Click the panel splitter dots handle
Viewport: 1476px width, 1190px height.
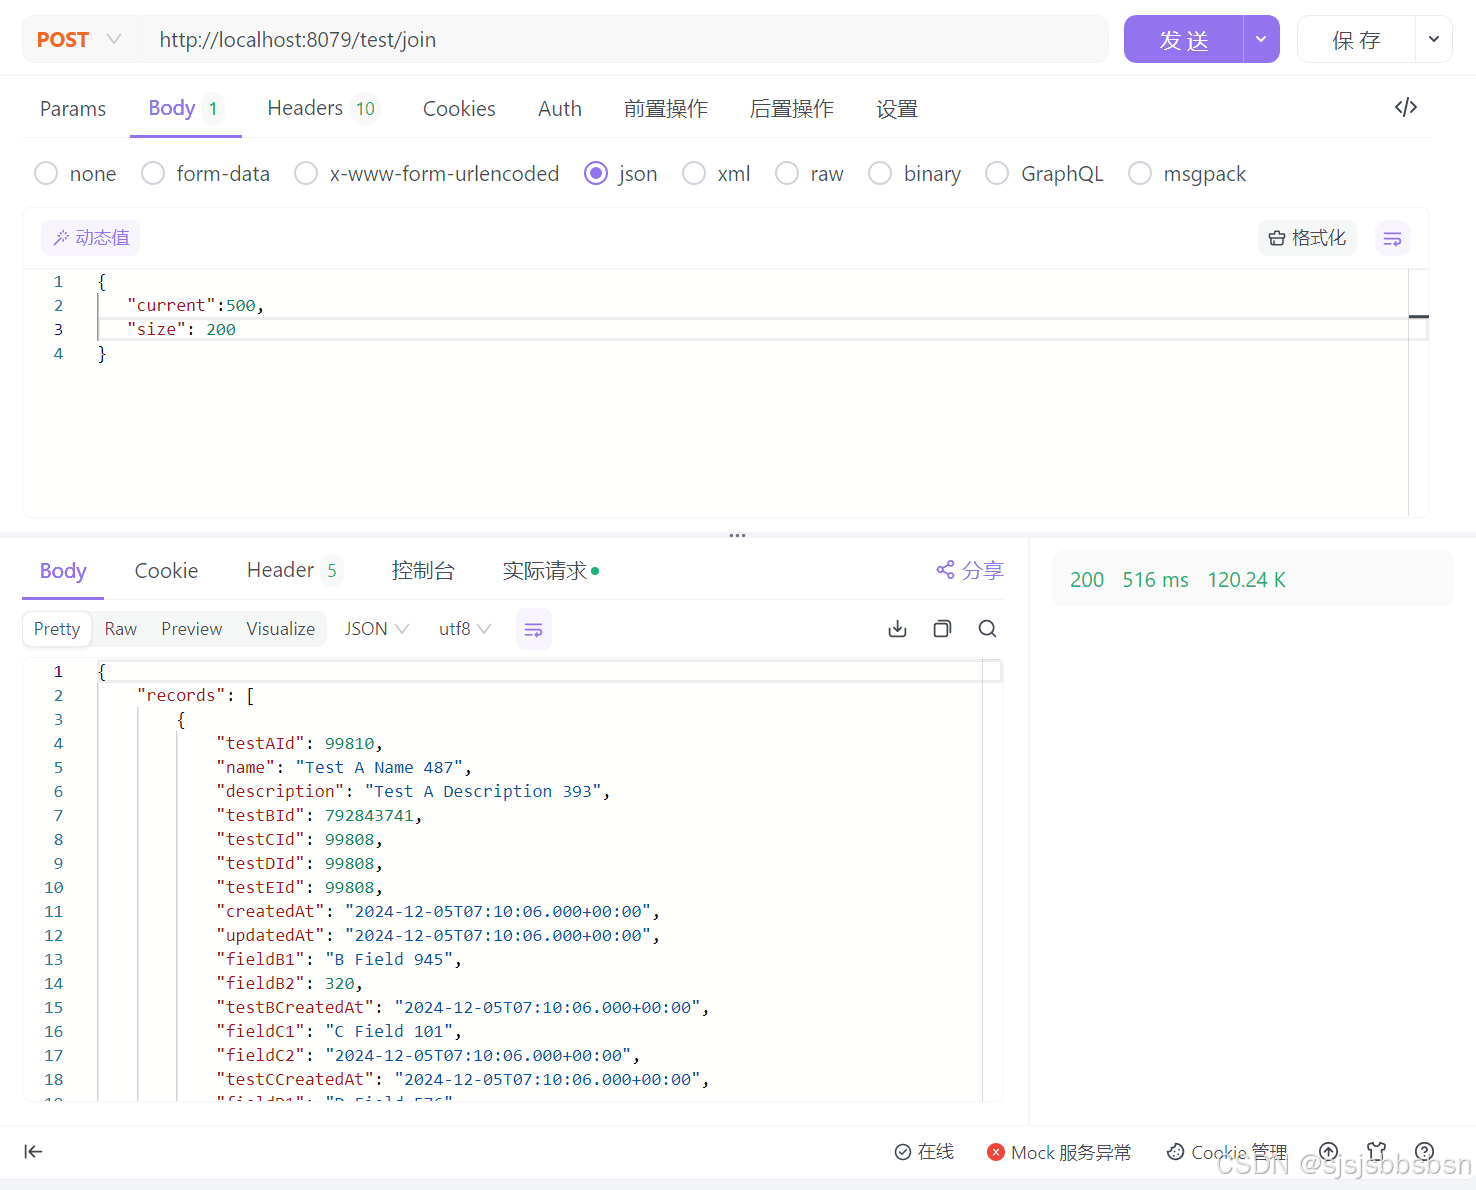[737, 535]
